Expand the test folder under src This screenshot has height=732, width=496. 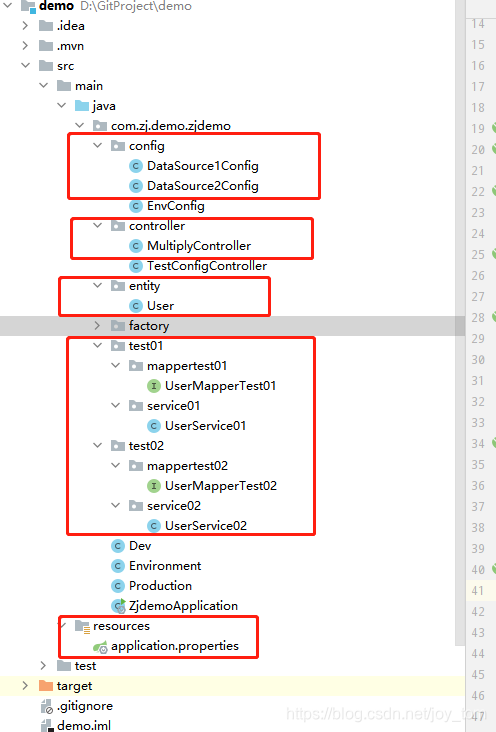[43, 665]
